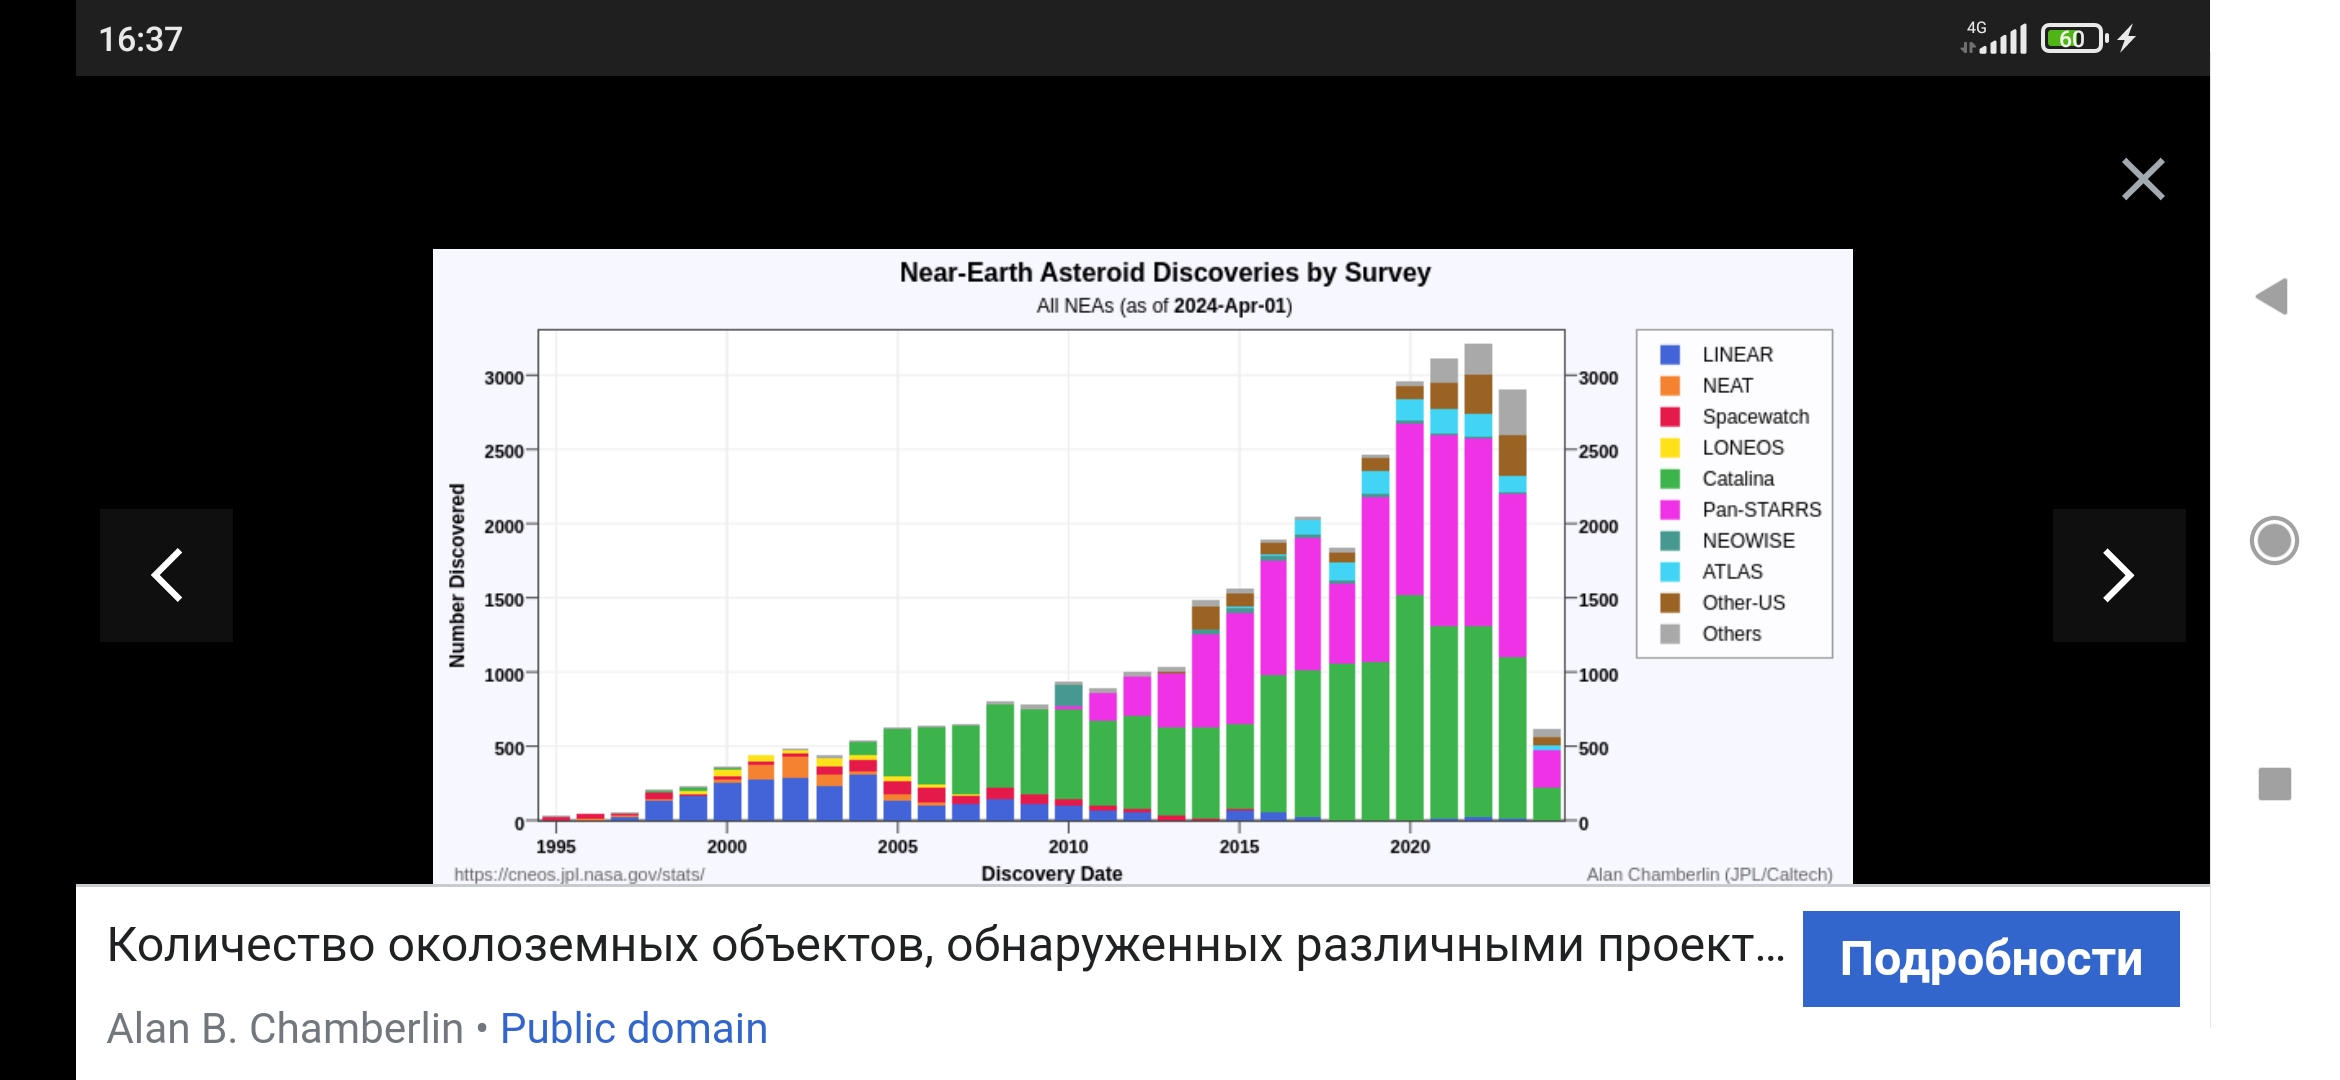
Task: Tap the Alan B. Chamberlin author text
Action: pos(284,1028)
